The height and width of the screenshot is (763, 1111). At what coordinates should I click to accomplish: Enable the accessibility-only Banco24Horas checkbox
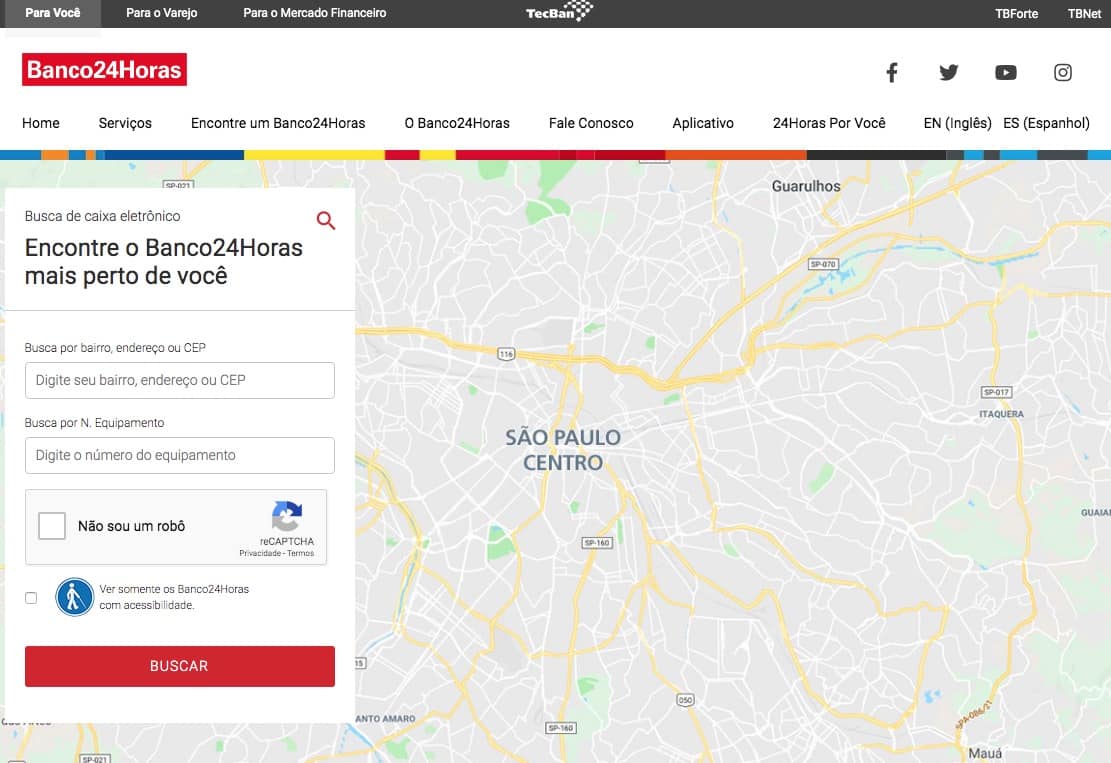(31, 598)
